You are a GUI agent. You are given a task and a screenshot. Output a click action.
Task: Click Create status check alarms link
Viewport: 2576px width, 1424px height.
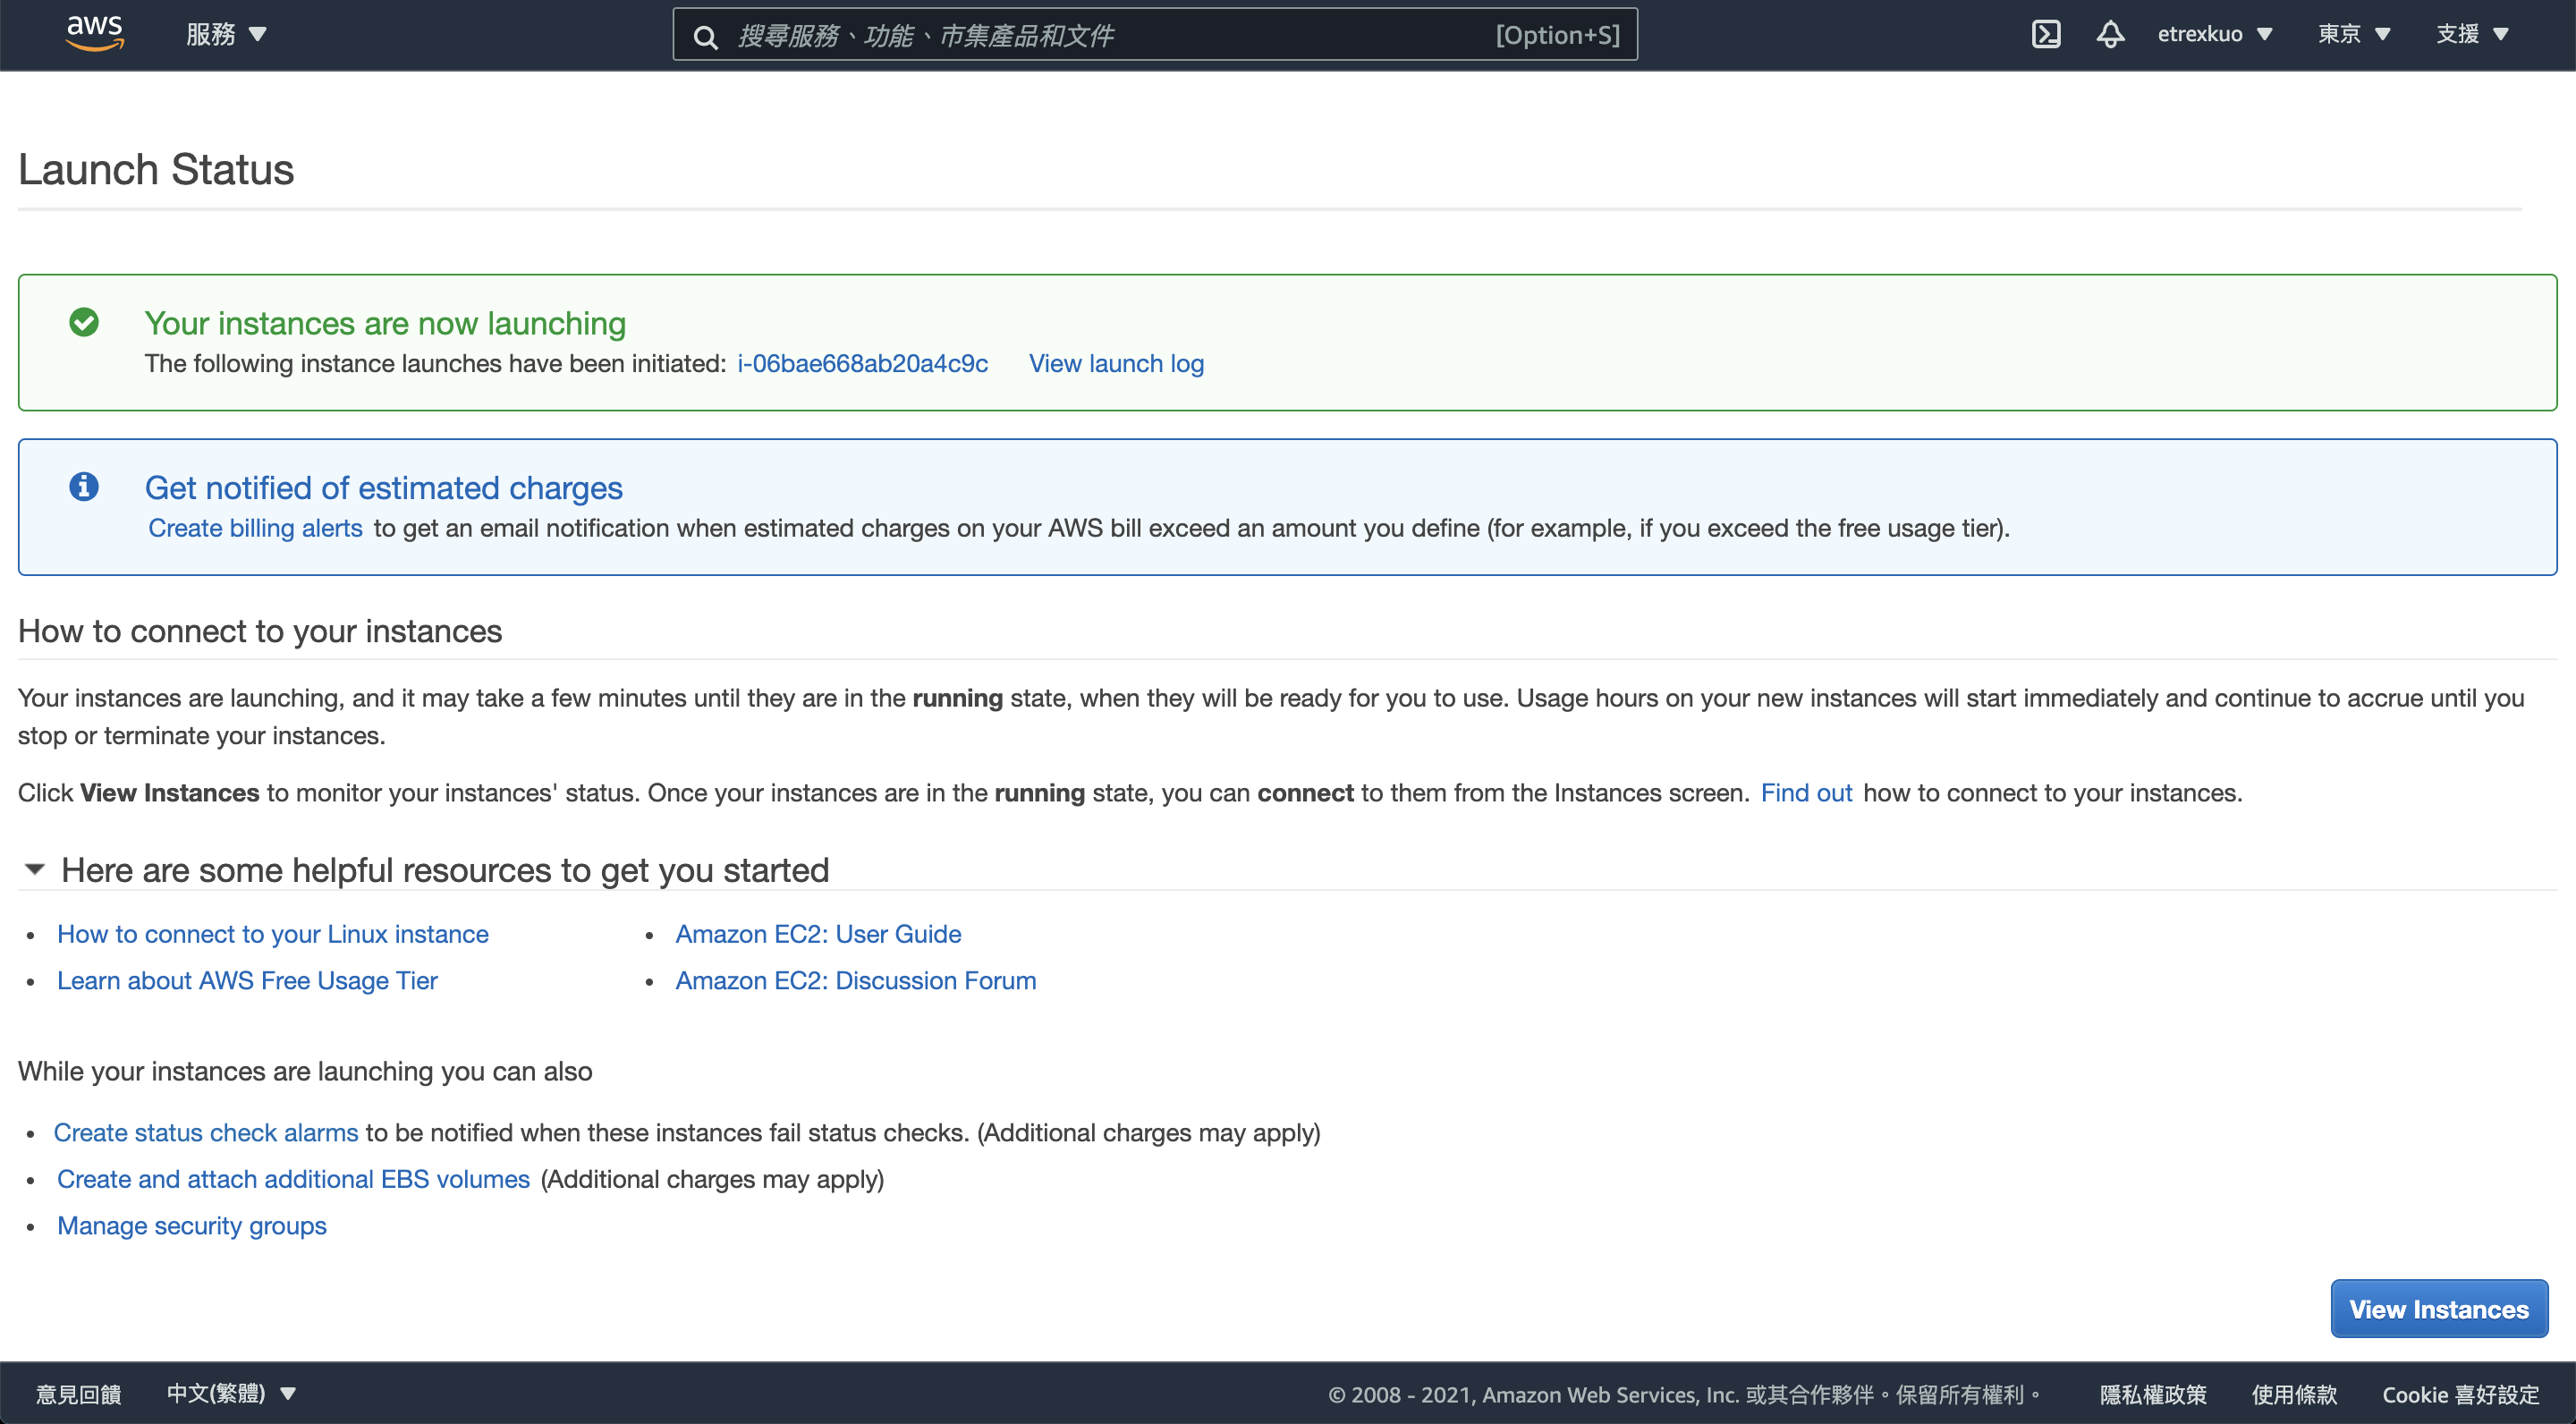click(206, 1133)
